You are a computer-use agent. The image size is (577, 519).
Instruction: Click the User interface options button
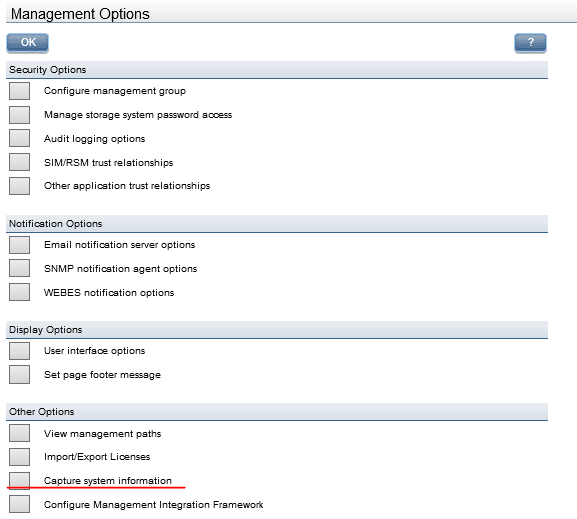(20, 351)
